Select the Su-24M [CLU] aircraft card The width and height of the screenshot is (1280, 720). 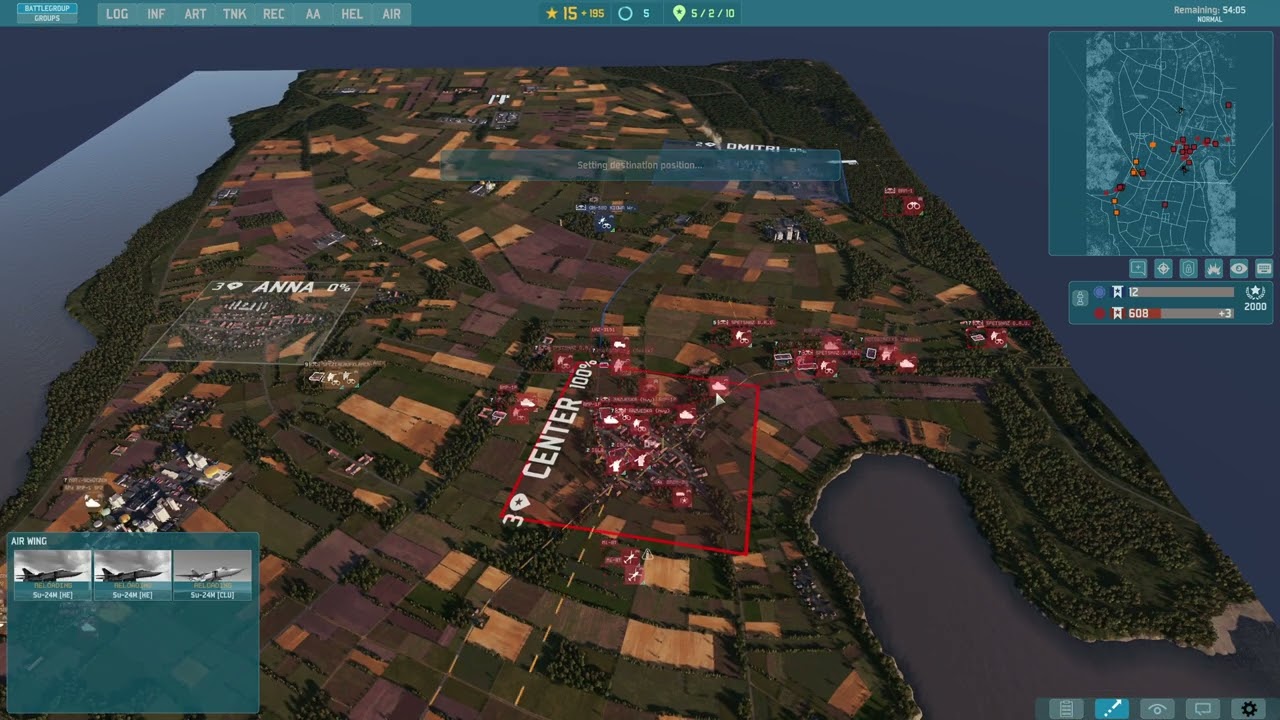212,575
